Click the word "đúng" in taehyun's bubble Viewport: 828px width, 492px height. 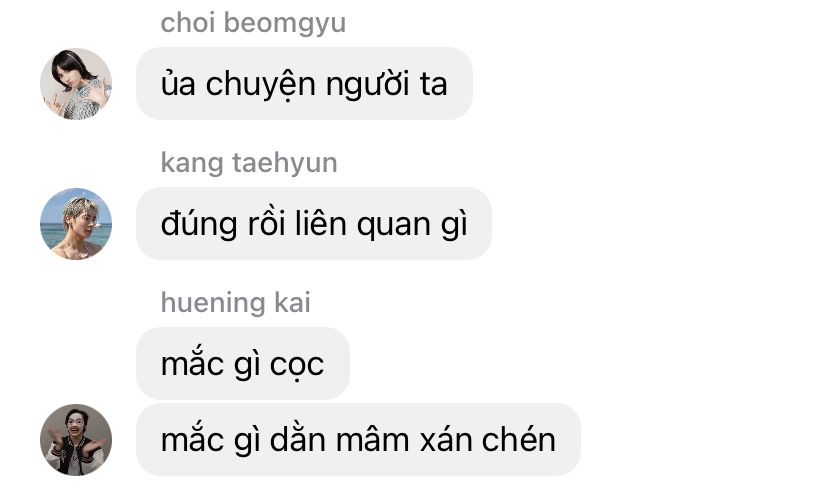[199, 224]
